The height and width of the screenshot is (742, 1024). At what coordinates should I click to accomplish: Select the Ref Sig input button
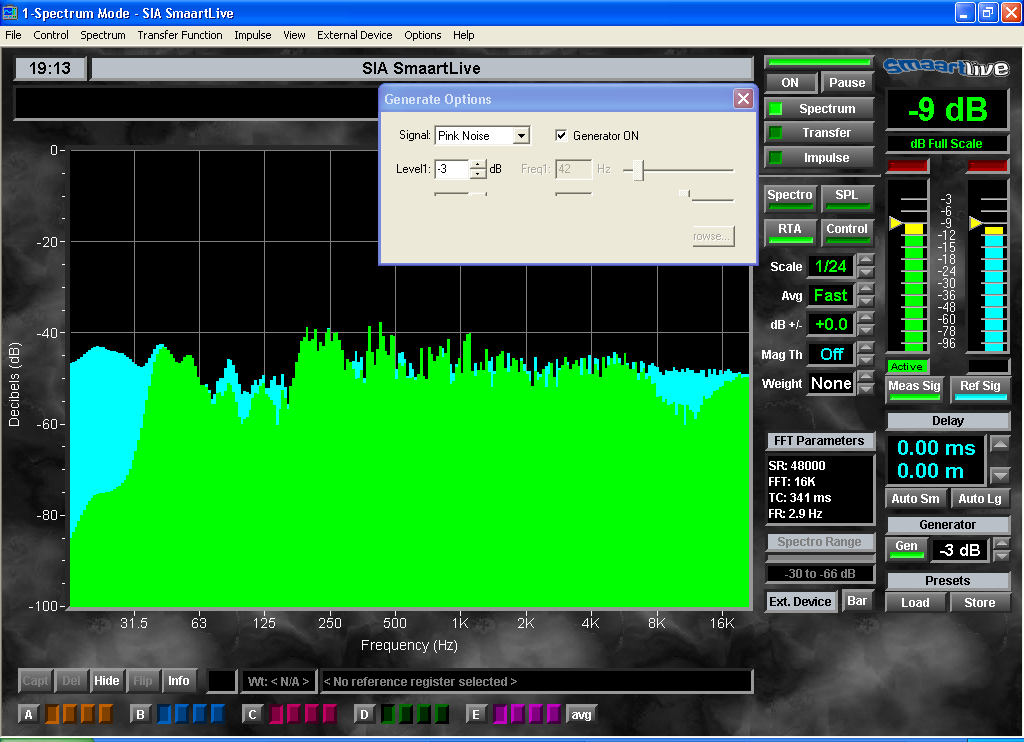[979, 386]
